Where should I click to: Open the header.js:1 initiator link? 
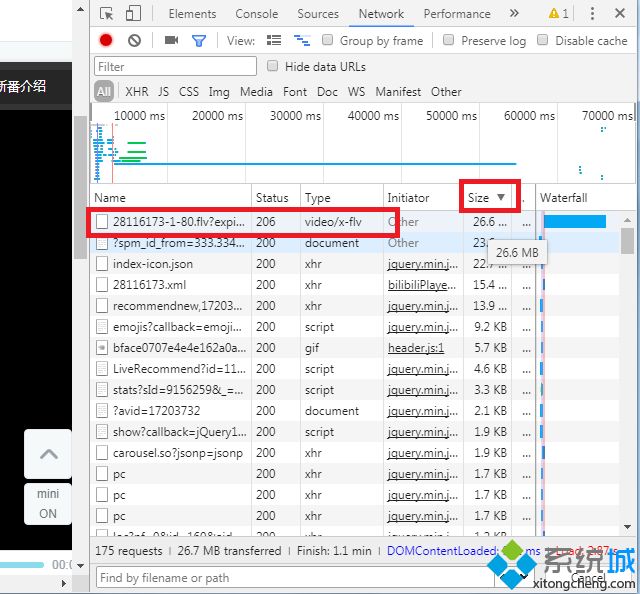[416, 348]
